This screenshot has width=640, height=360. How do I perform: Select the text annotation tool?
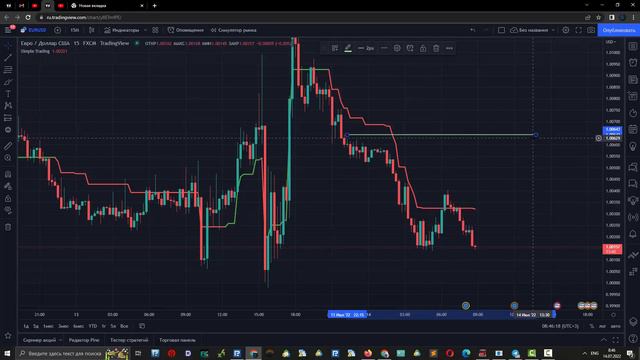click(x=8, y=94)
